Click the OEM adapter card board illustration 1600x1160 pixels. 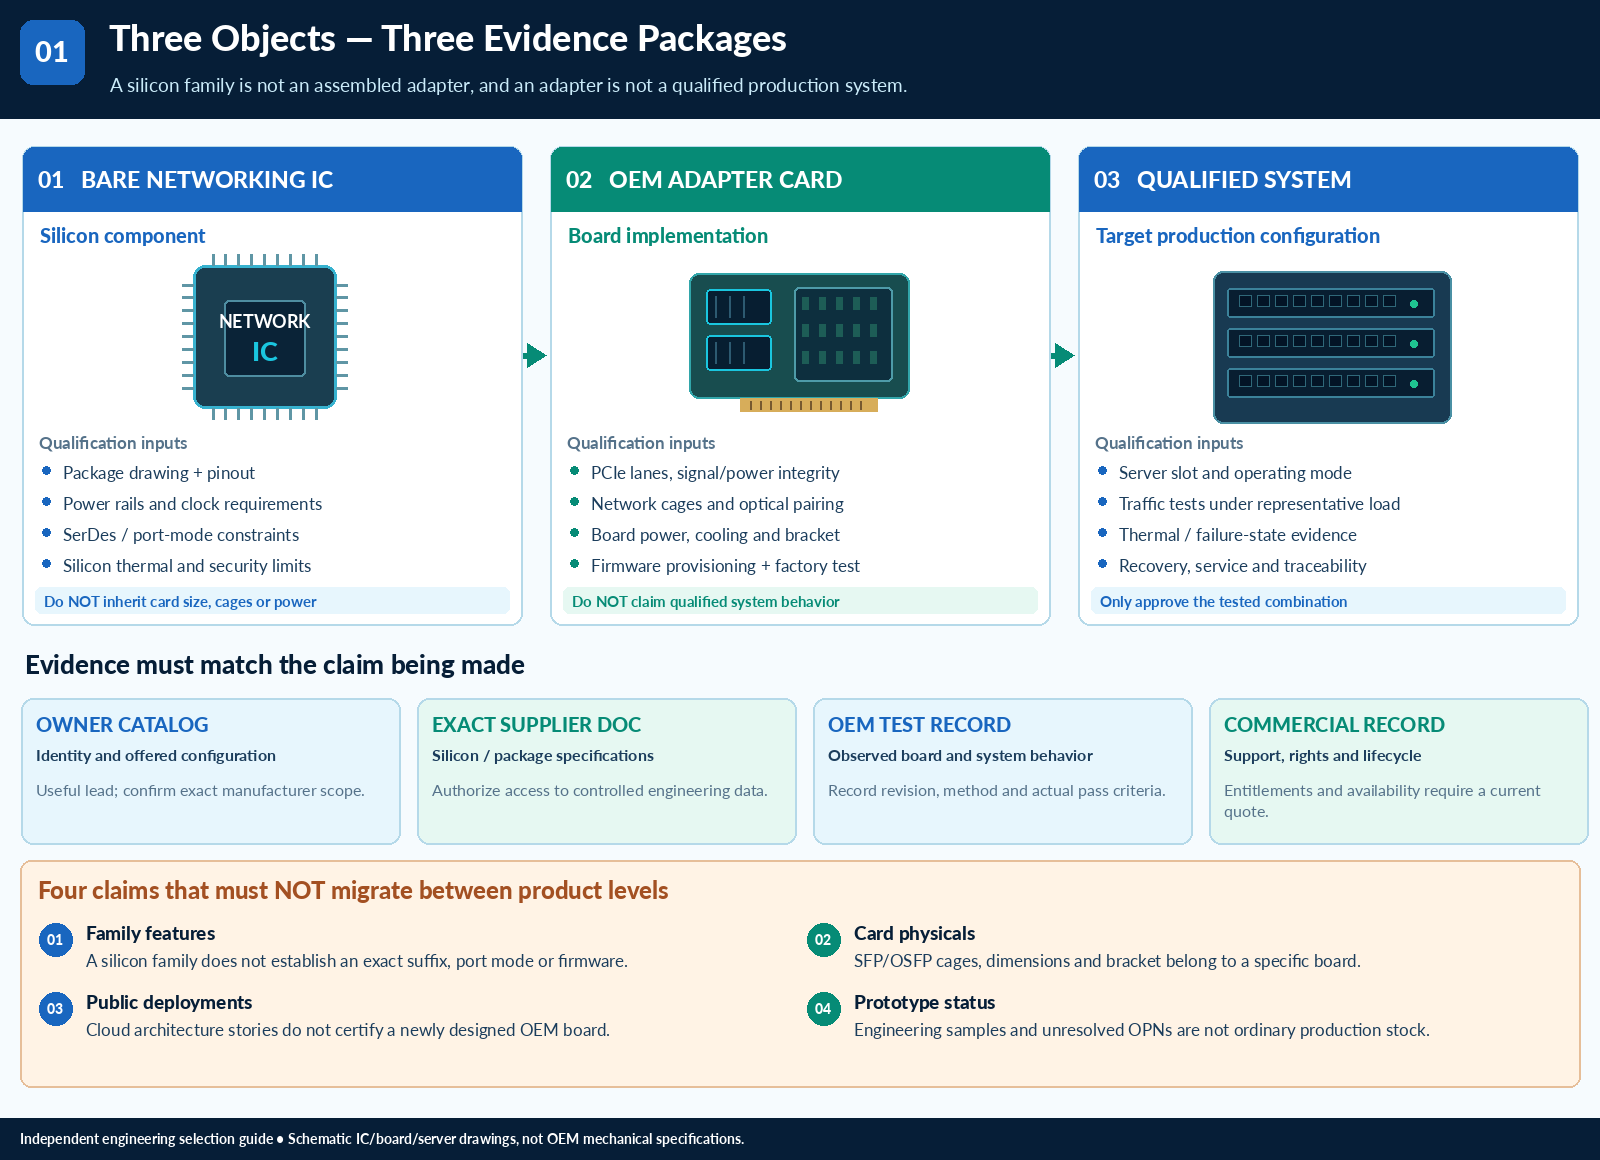[799, 342]
